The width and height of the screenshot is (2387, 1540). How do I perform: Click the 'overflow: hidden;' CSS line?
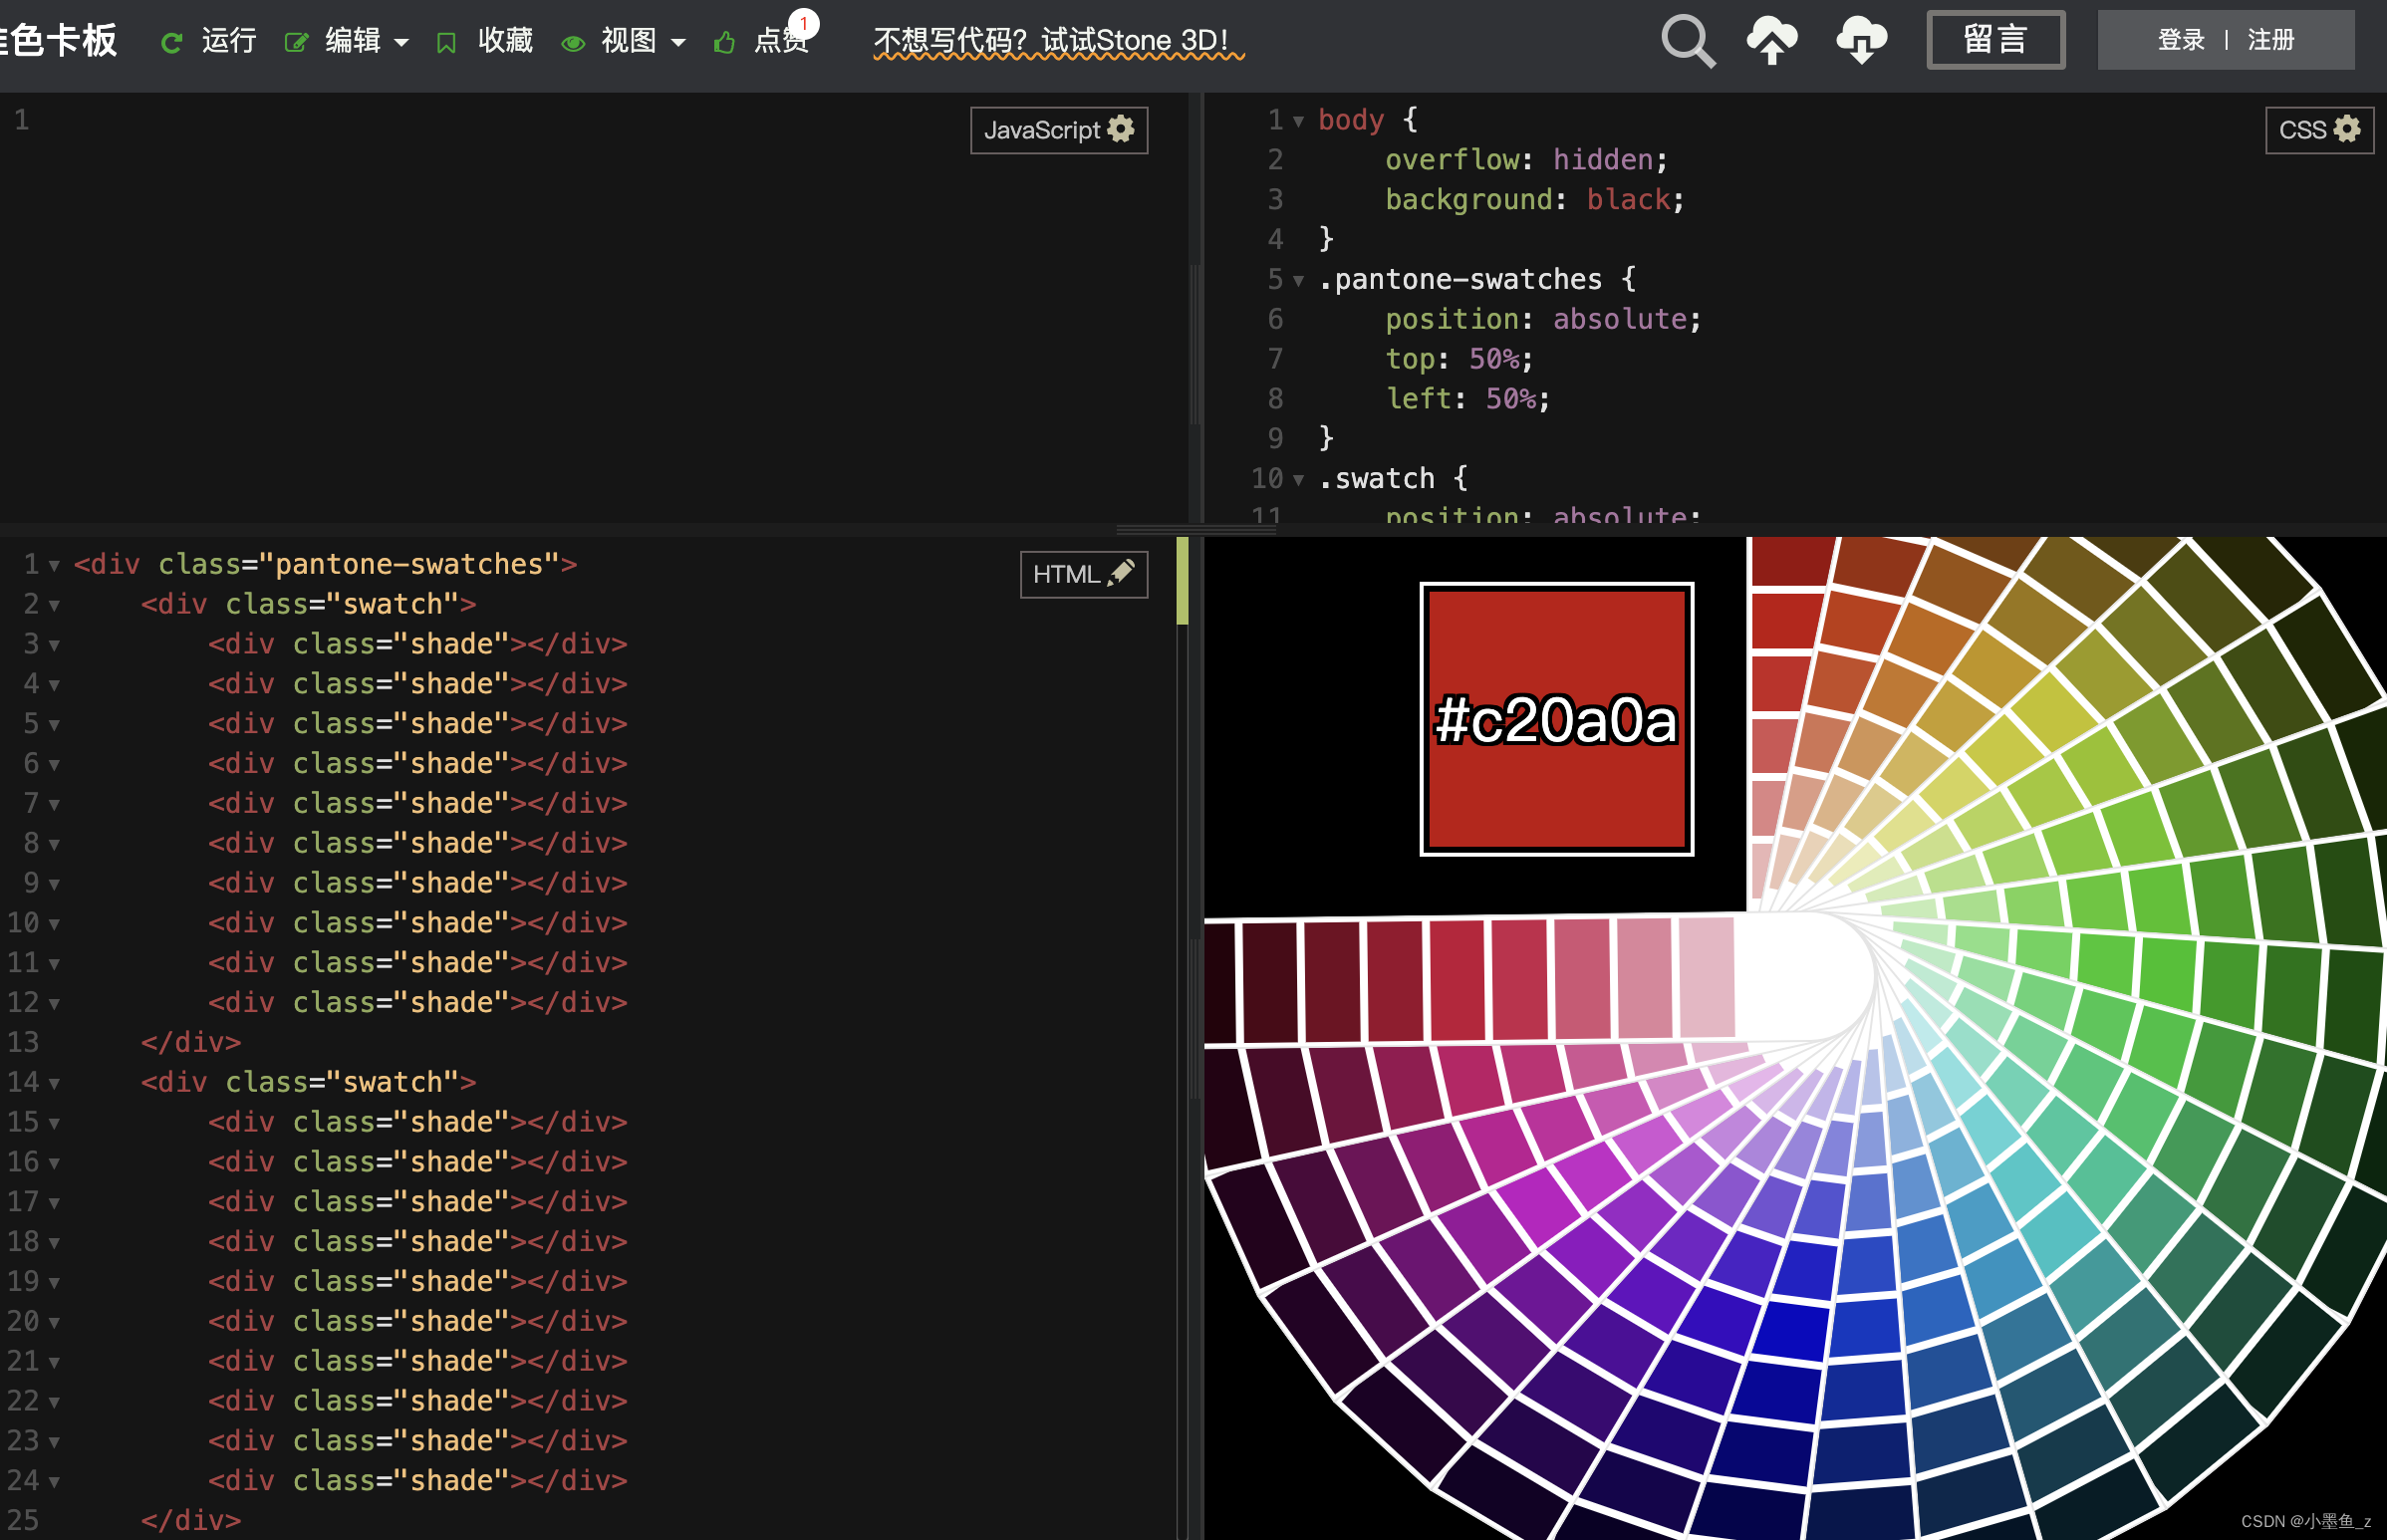[x=1526, y=159]
